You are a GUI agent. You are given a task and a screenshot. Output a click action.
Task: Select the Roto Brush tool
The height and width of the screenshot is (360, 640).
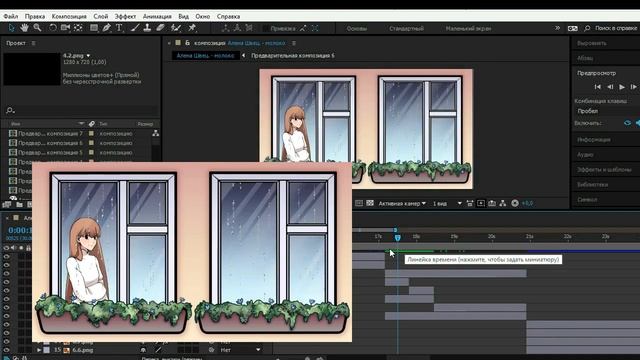coord(176,28)
